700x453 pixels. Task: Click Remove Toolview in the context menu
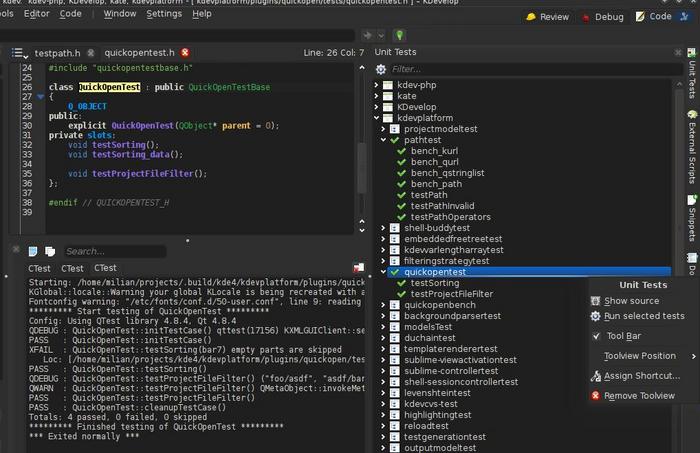click(x=638, y=396)
